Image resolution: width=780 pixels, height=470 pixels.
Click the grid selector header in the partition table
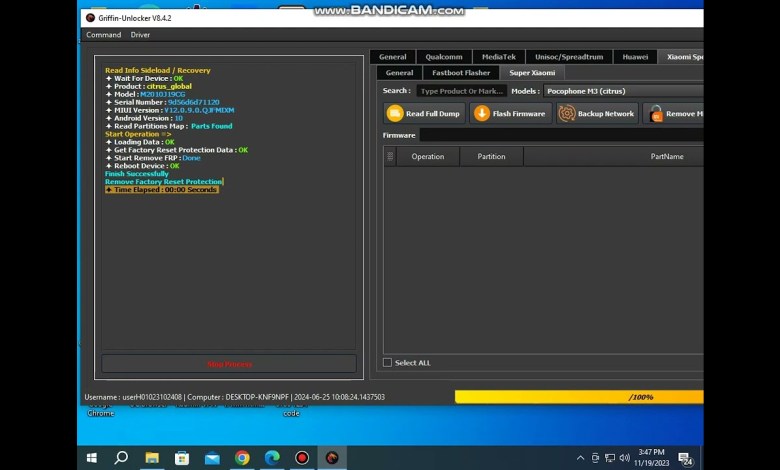390,156
